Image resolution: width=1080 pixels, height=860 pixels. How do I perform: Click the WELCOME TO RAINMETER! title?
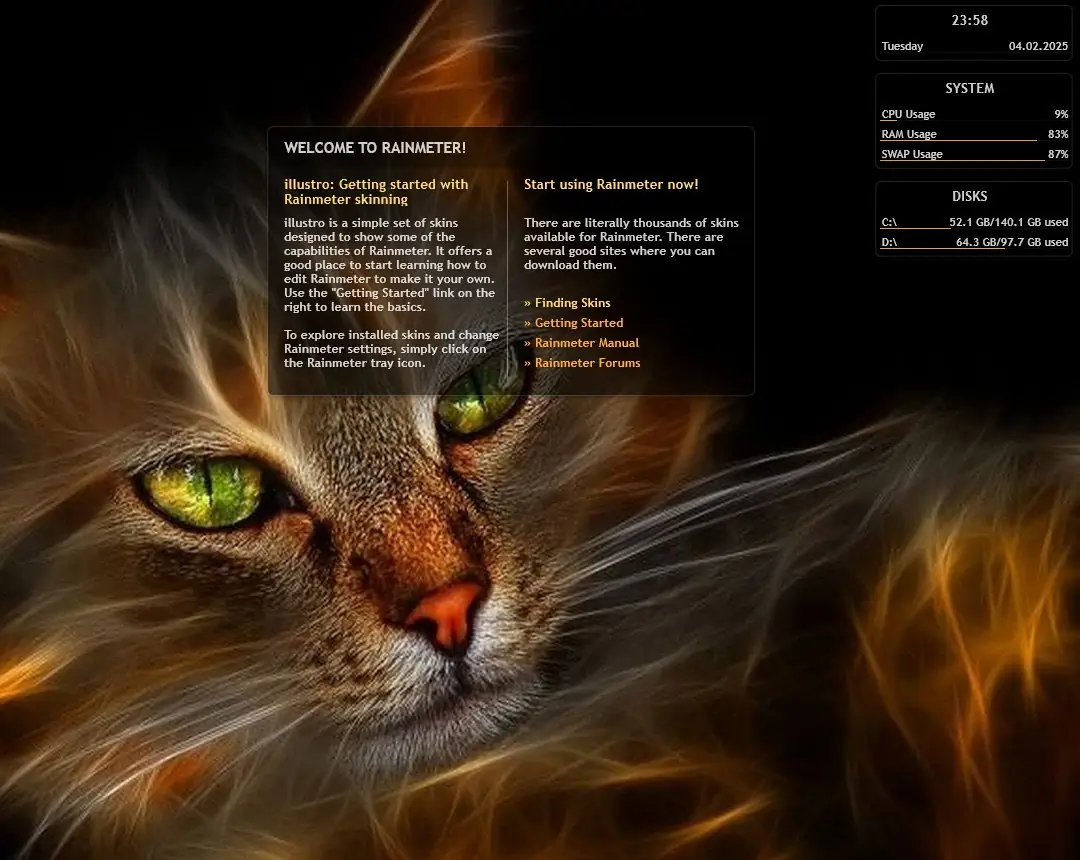375,148
